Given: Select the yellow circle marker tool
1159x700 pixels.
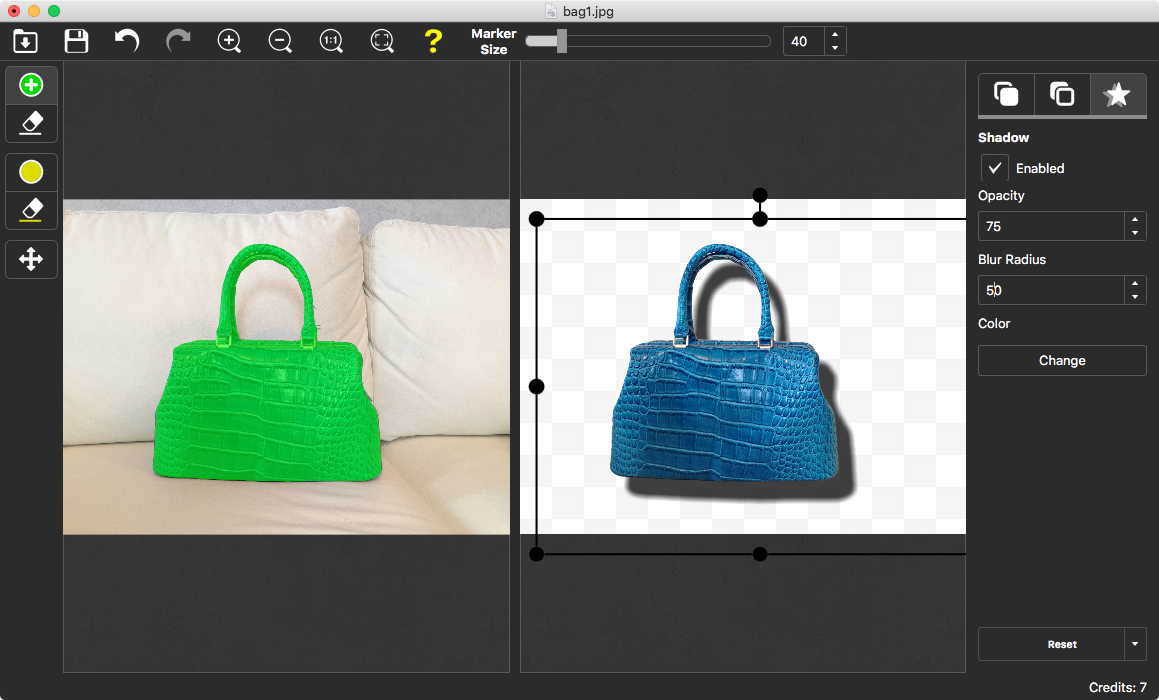Looking at the screenshot, I should coord(31,173).
